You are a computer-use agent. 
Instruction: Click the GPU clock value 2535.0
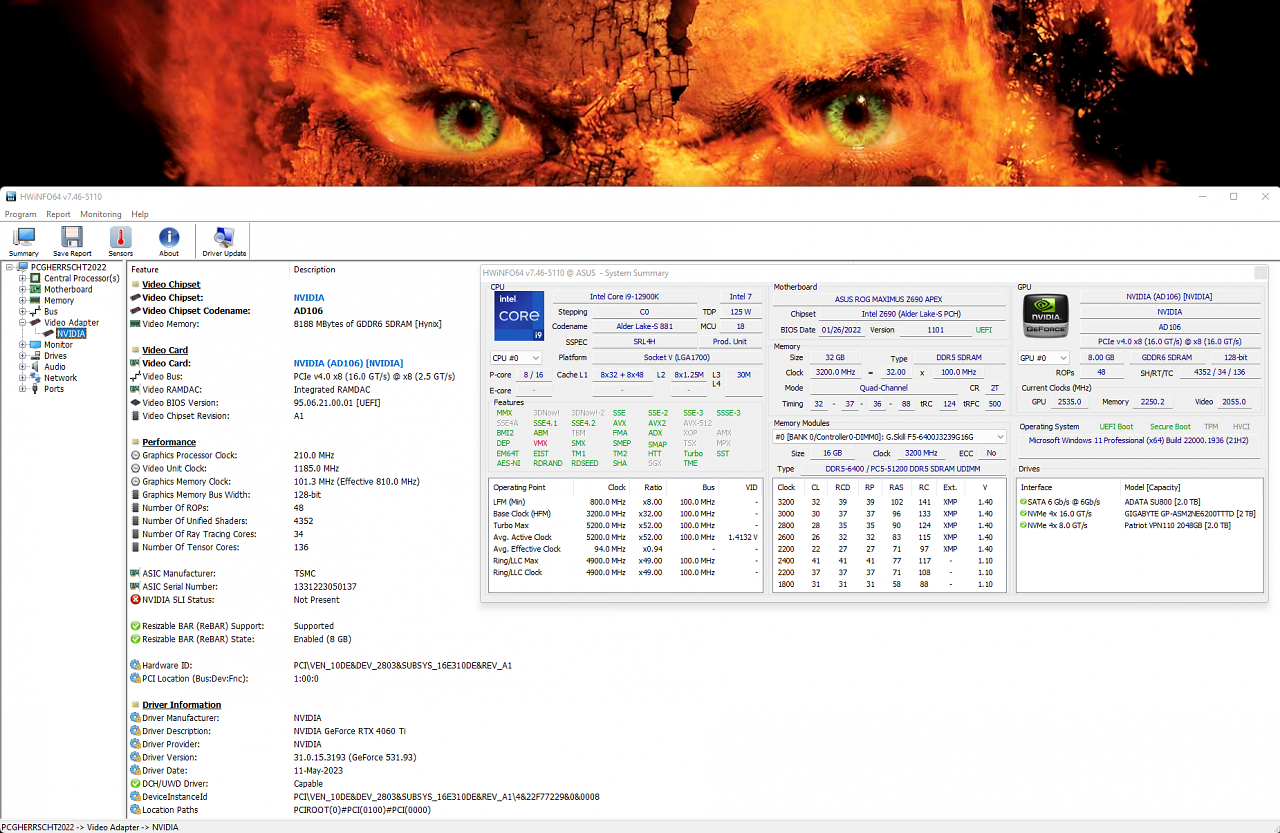click(x=1069, y=401)
